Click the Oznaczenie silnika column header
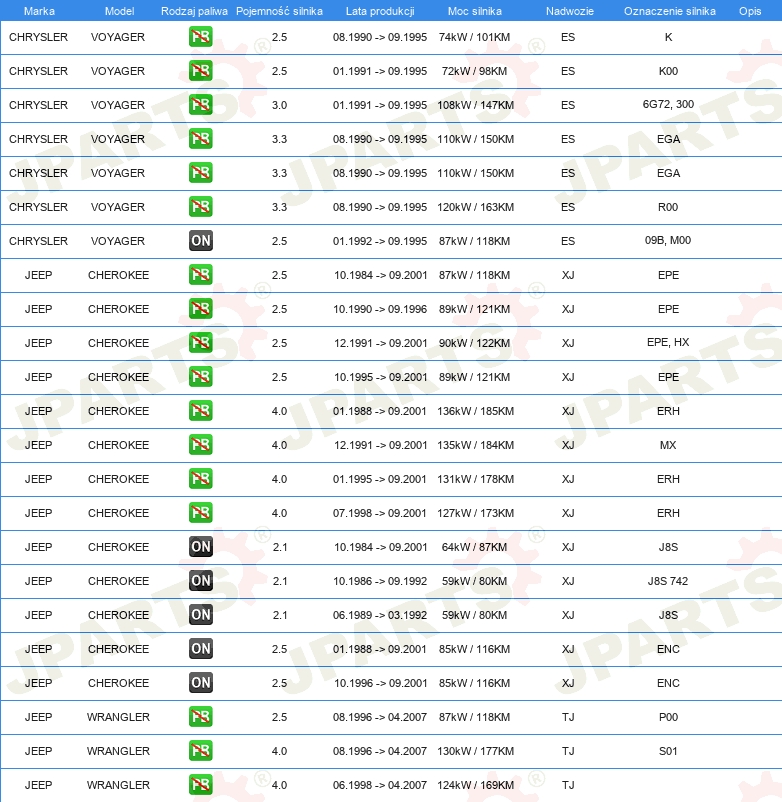 point(669,10)
